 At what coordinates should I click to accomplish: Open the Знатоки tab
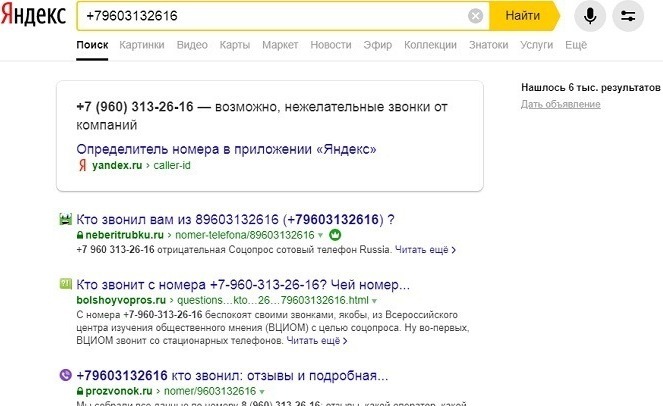coord(488,45)
